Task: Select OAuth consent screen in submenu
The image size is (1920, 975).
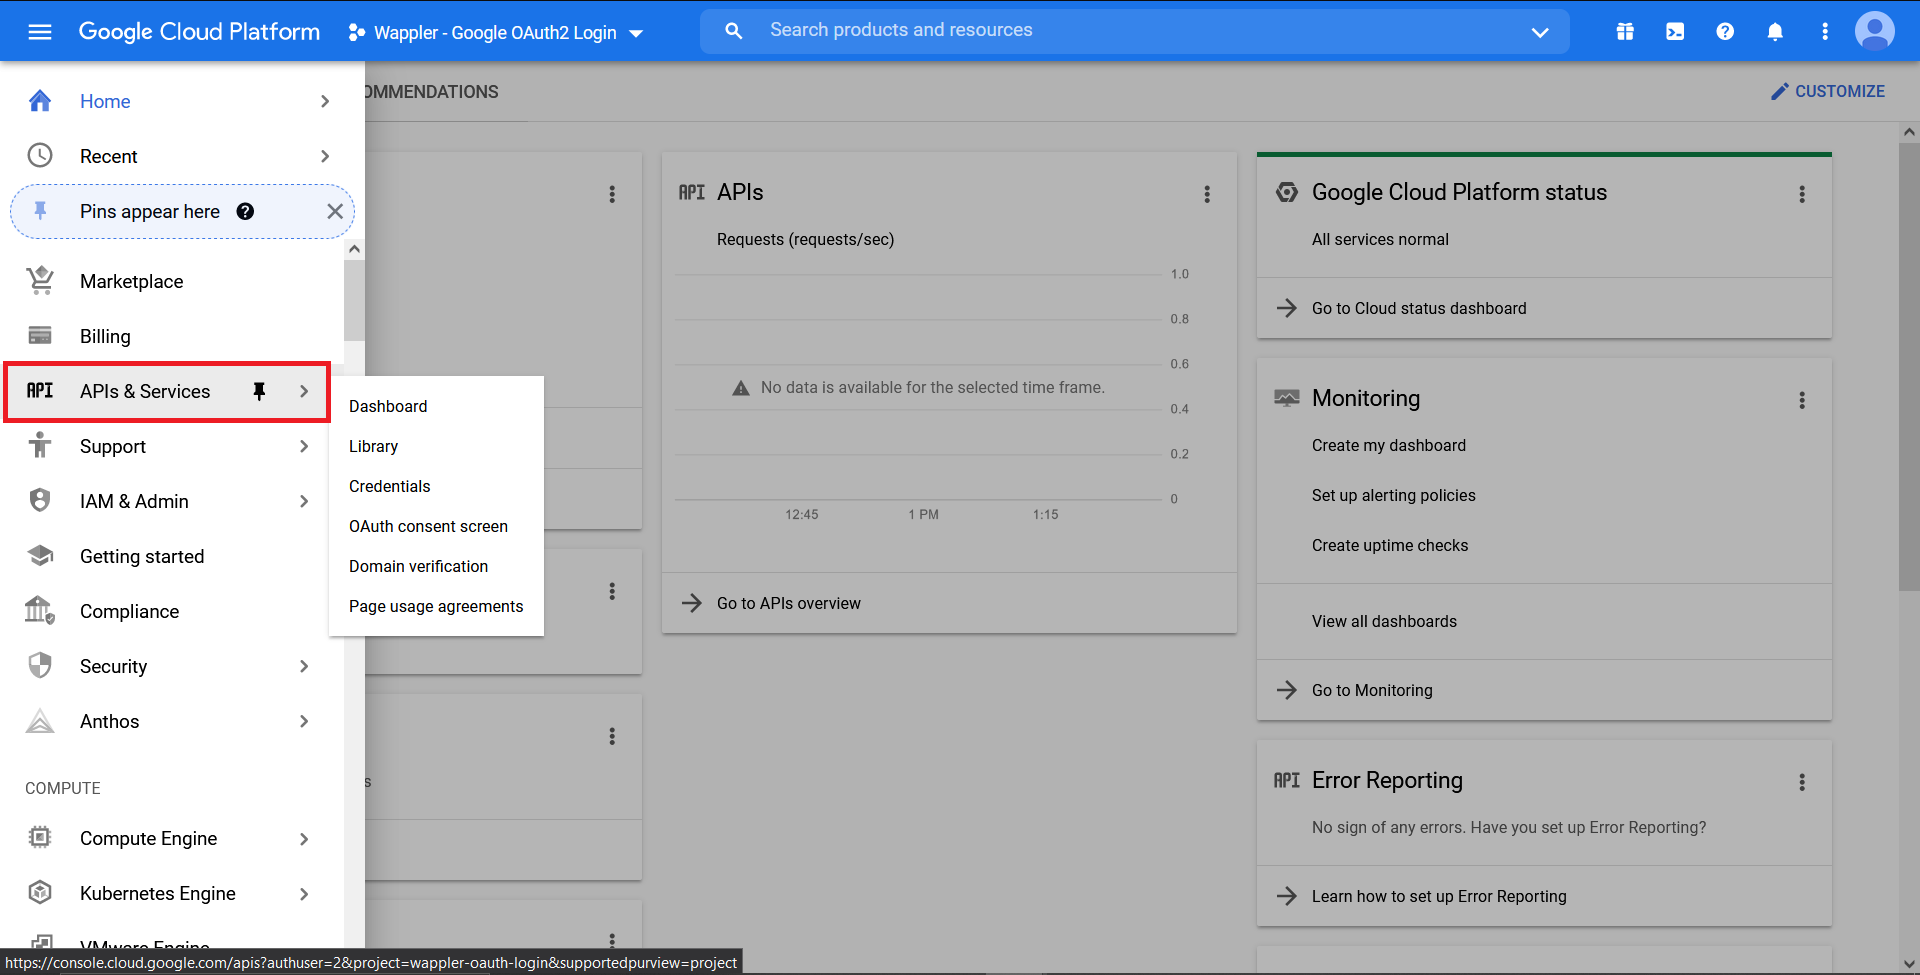Action: point(436,526)
